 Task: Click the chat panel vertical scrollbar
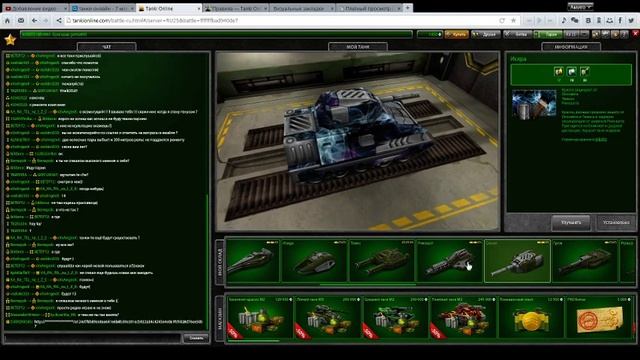click(x=207, y=261)
